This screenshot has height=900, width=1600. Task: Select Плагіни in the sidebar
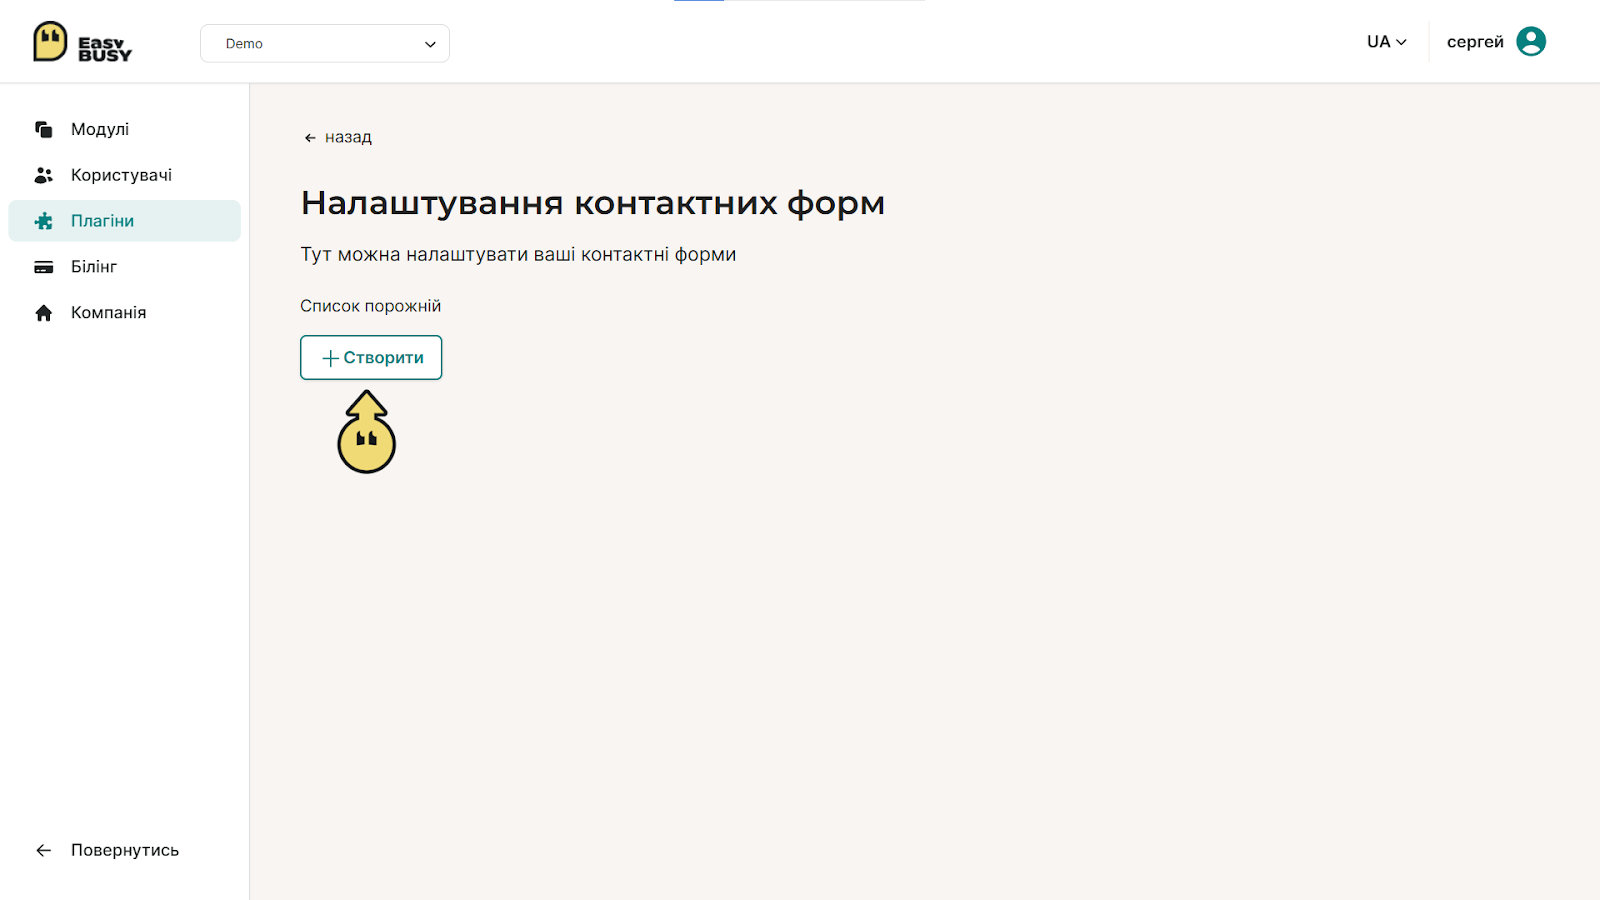125,221
